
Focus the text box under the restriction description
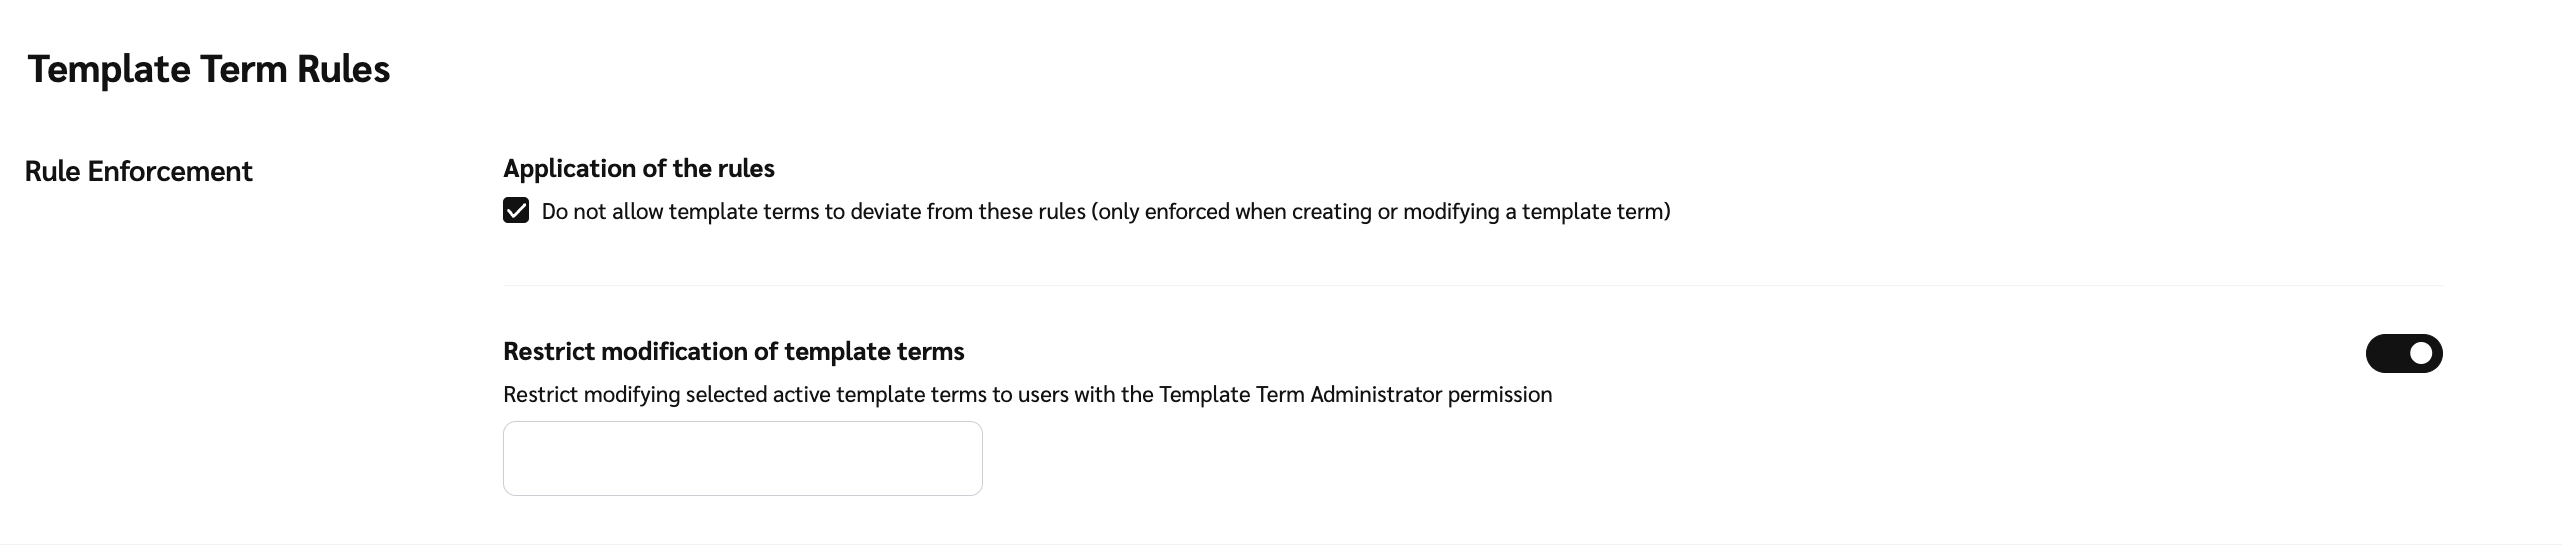(742, 458)
